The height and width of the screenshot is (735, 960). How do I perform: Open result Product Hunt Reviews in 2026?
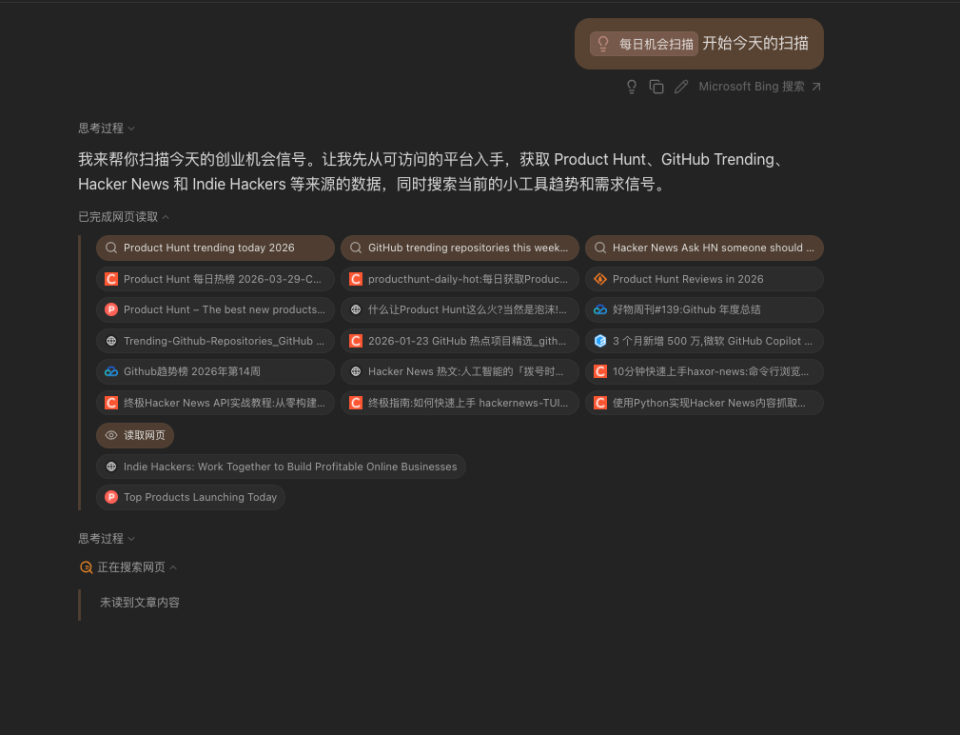tap(704, 279)
